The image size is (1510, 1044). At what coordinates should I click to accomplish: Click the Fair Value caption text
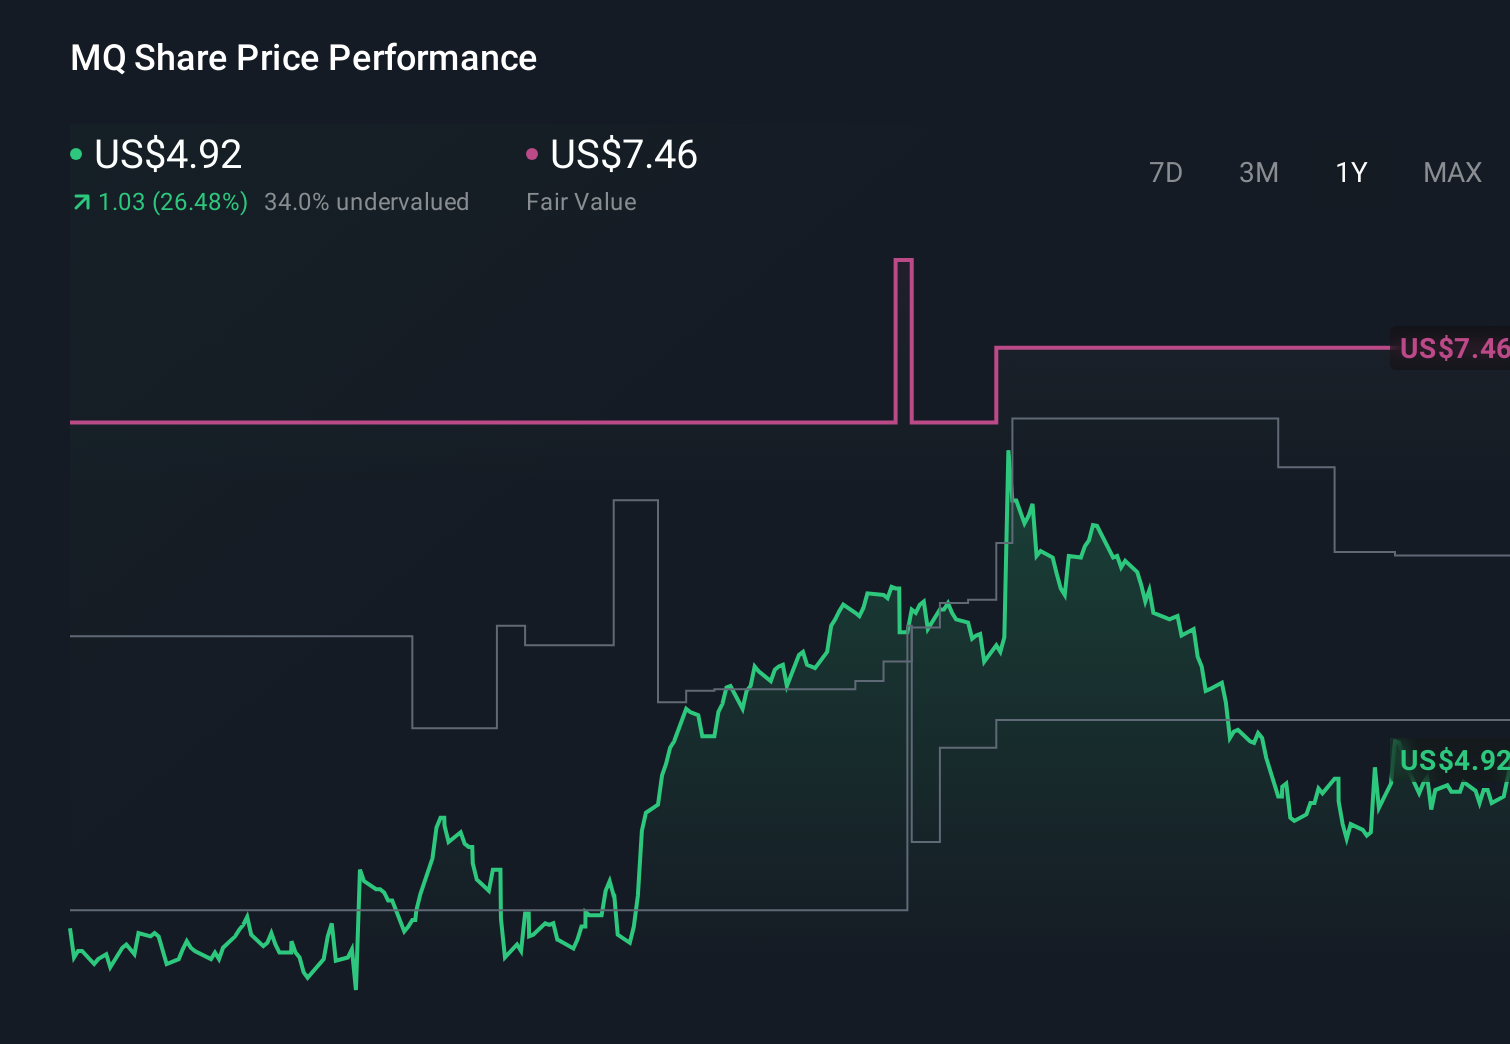point(581,202)
